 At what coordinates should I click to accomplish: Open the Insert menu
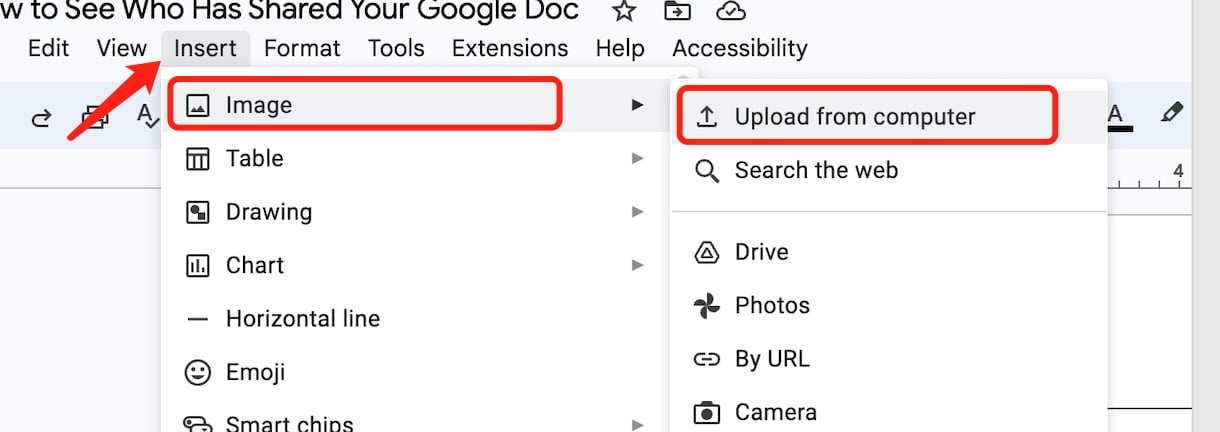[205, 48]
